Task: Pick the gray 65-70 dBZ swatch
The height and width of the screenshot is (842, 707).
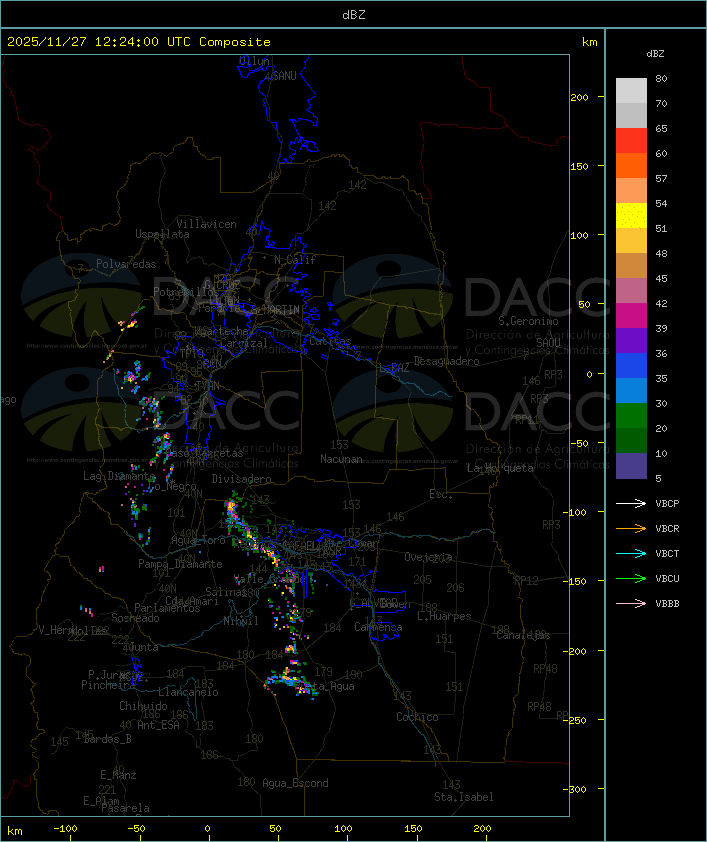Action: tap(631, 115)
